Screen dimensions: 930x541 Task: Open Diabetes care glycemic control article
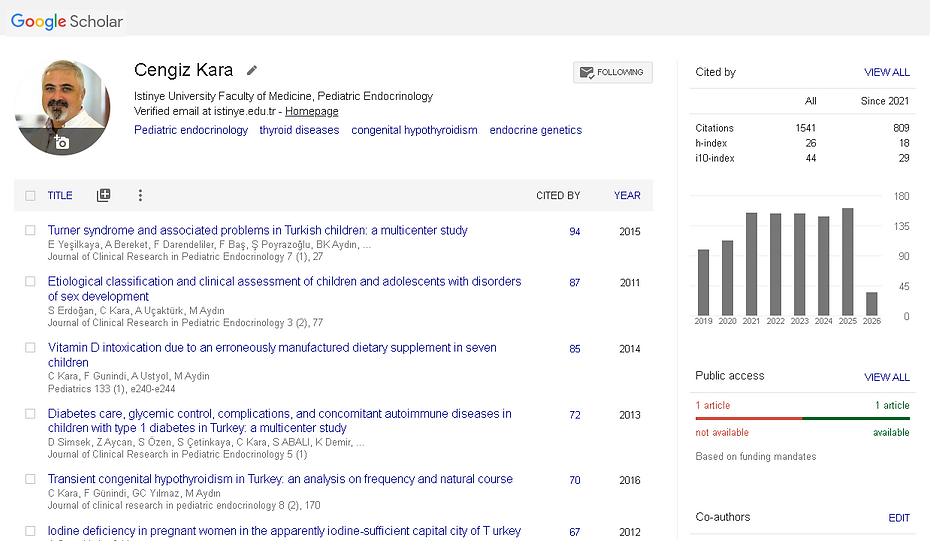[x=279, y=421]
